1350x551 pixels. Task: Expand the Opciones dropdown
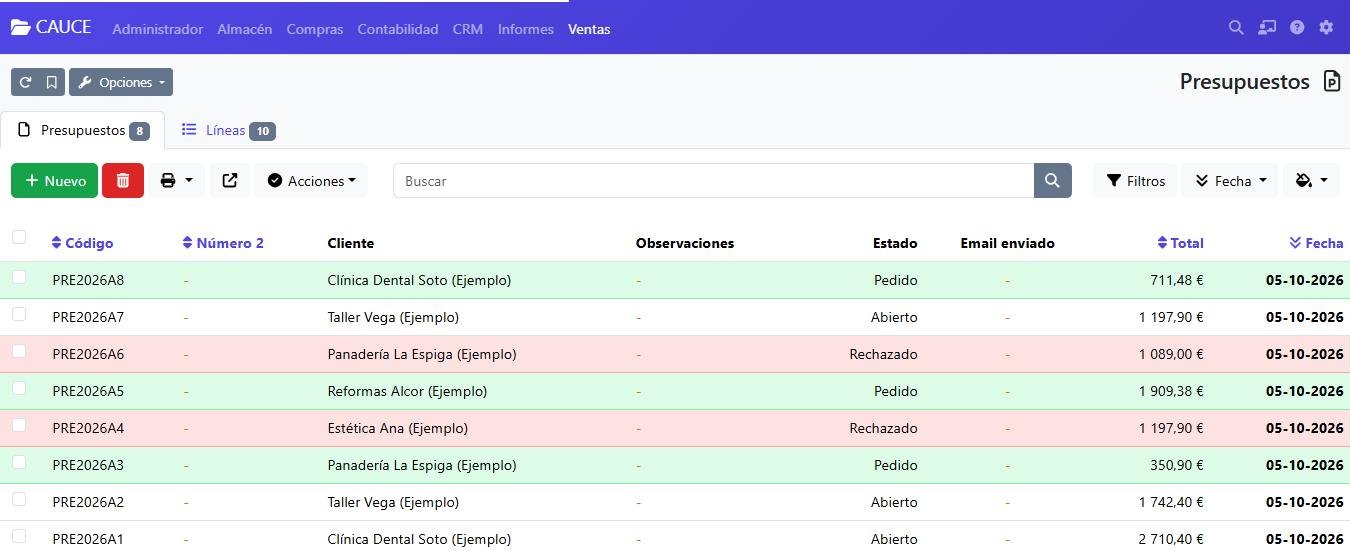point(121,82)
